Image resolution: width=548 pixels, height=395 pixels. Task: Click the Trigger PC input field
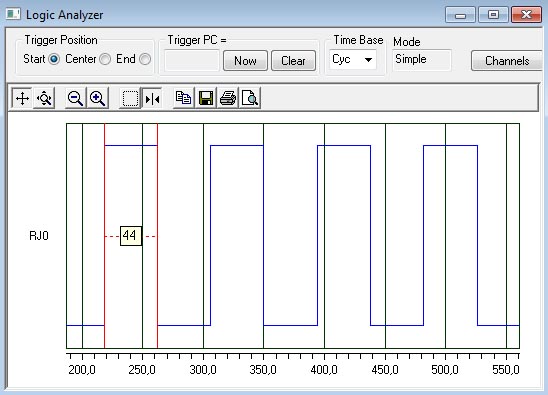coord(192,60)
